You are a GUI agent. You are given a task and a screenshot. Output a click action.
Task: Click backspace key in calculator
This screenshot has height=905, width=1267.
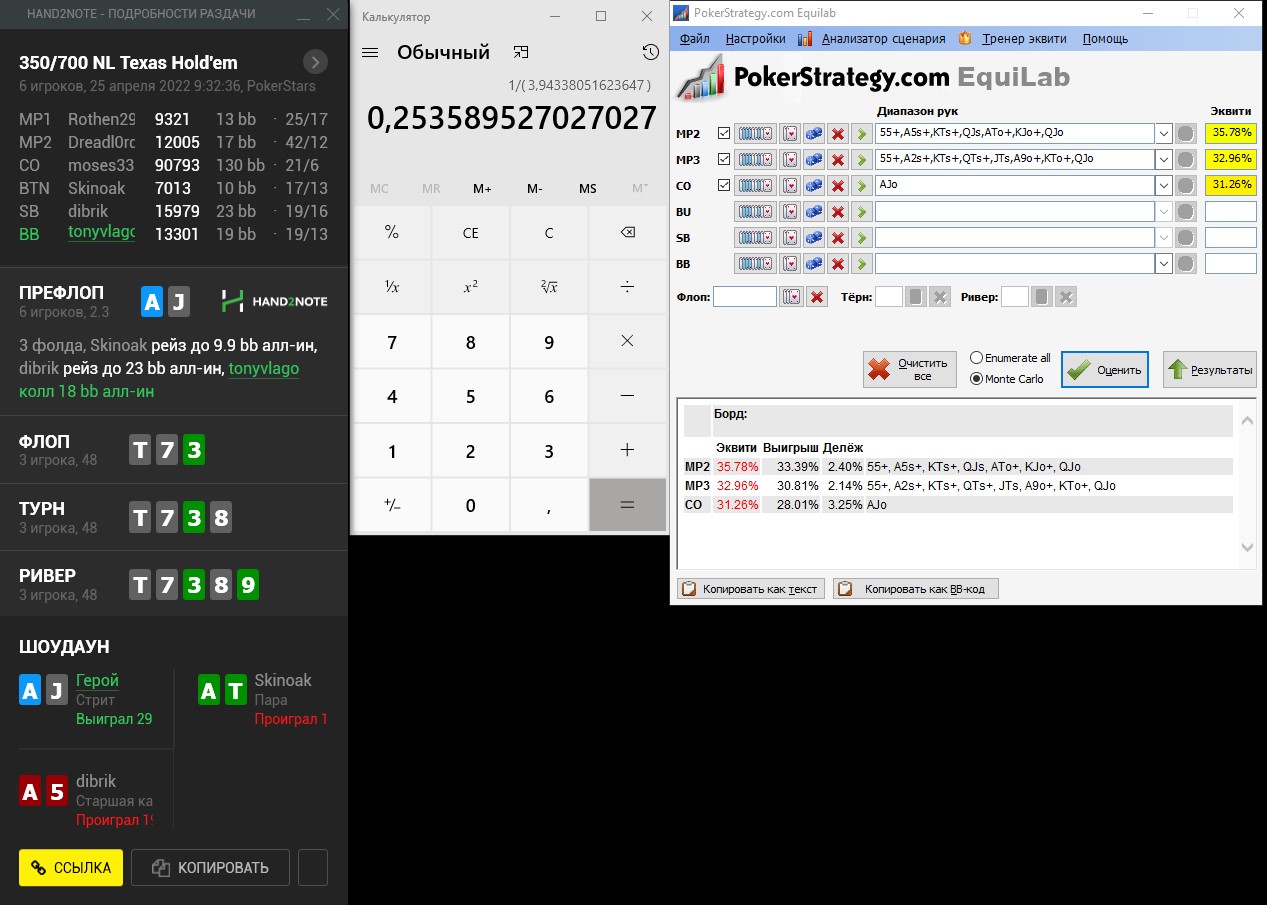point(627,233)
